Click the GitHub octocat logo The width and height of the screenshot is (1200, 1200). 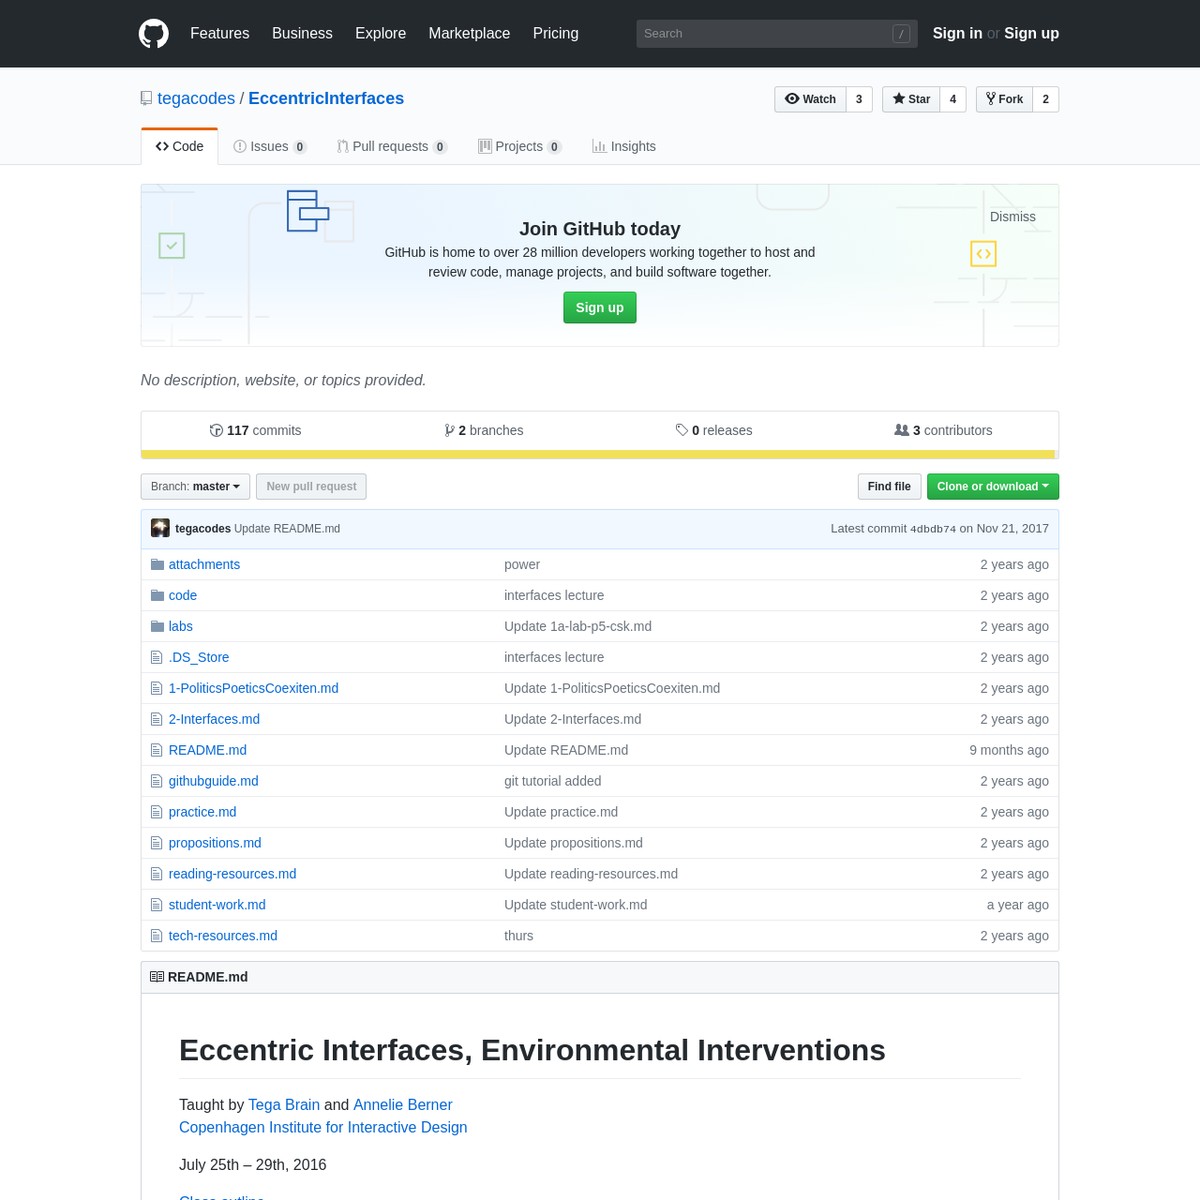(153, 33)
